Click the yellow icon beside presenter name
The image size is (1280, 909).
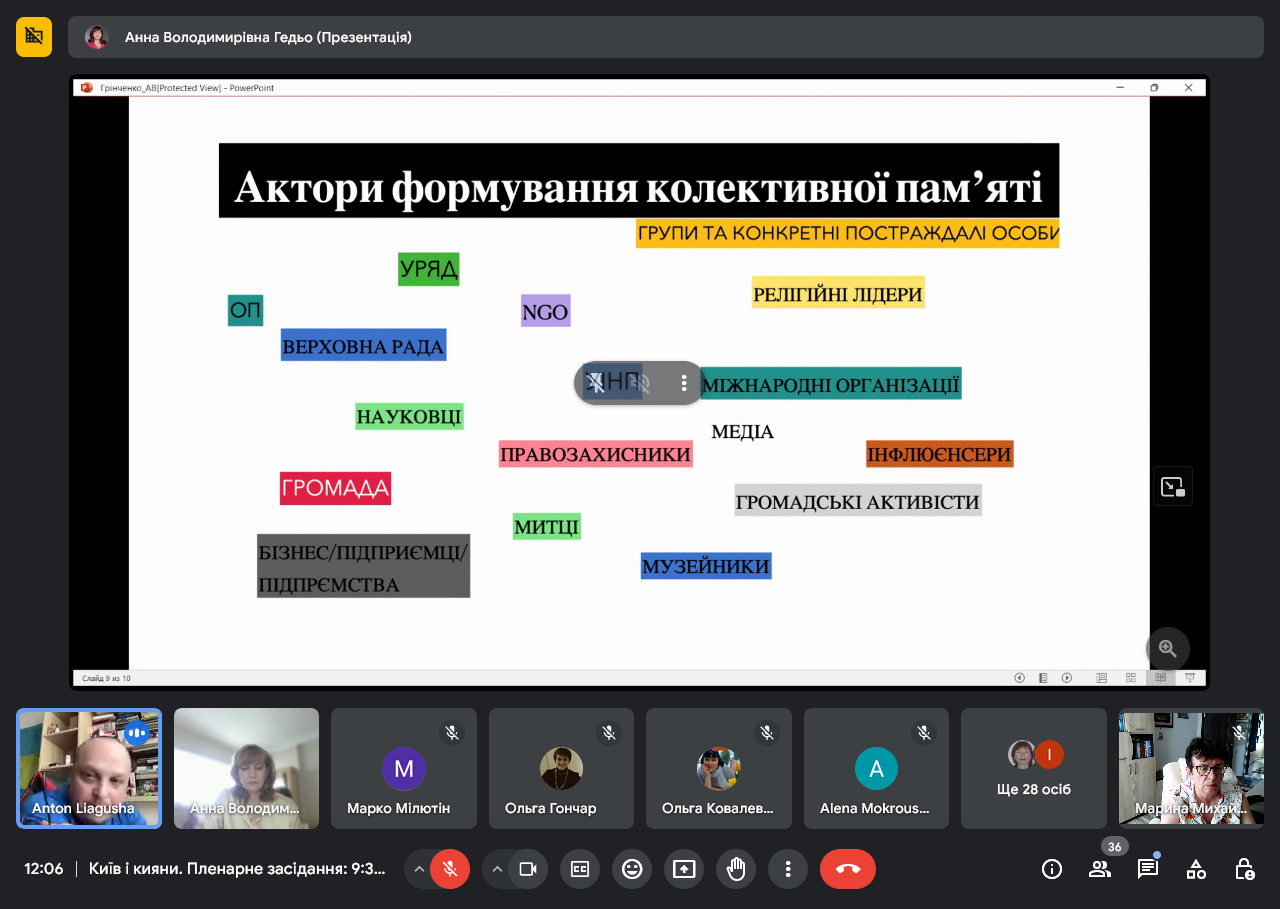click(x=34, y=37)
